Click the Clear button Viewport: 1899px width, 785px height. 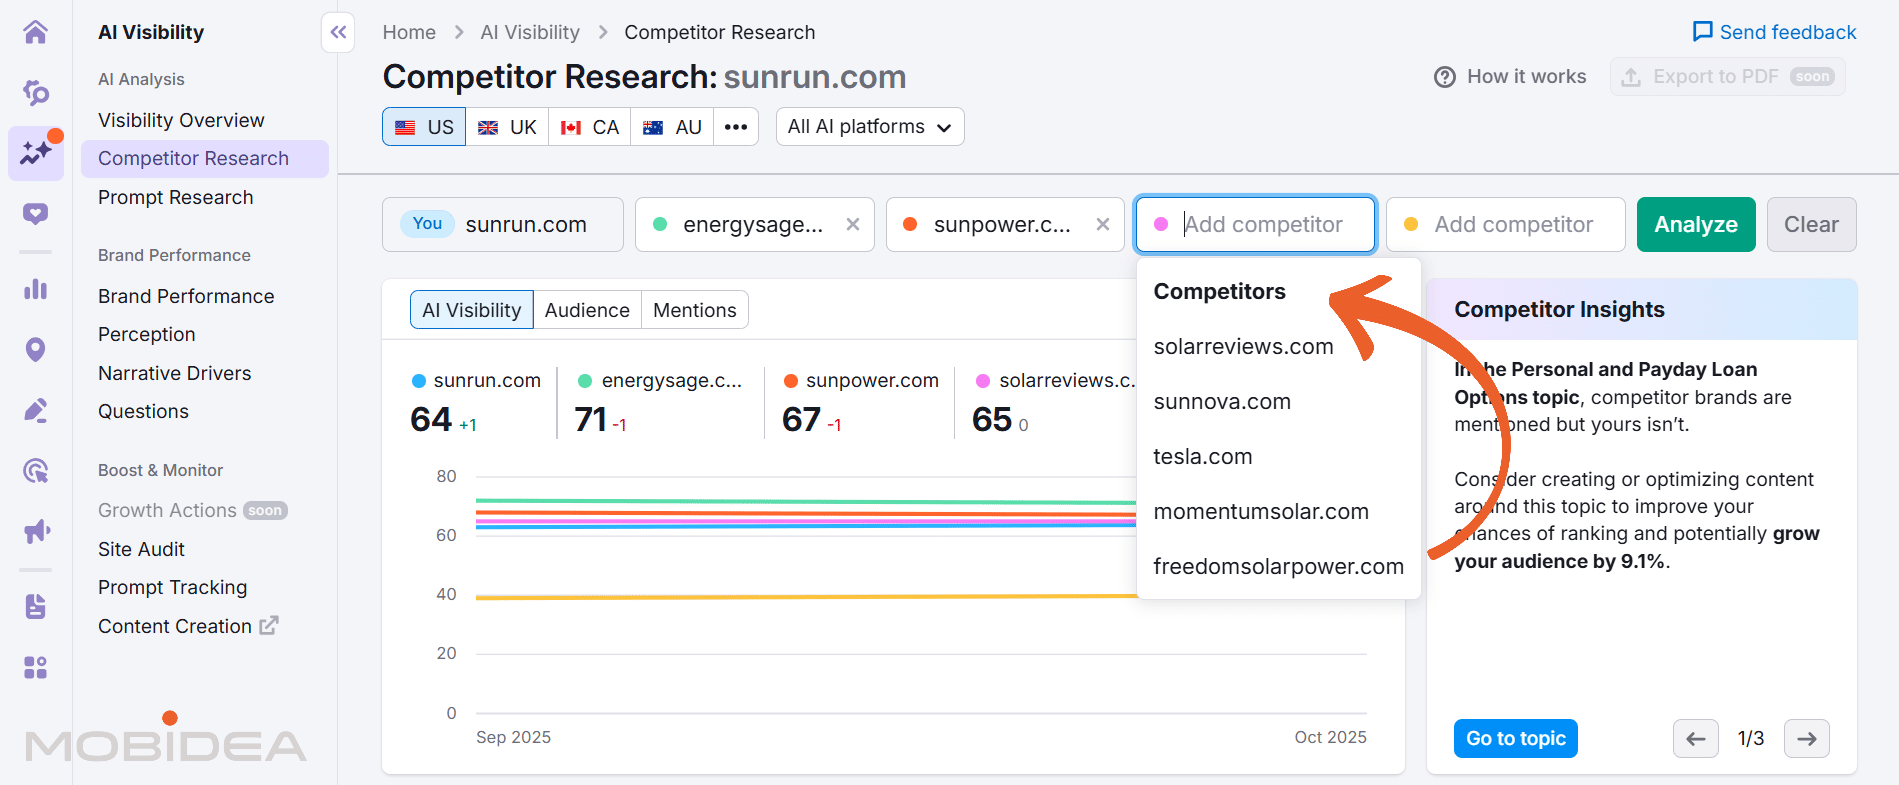1812,224
